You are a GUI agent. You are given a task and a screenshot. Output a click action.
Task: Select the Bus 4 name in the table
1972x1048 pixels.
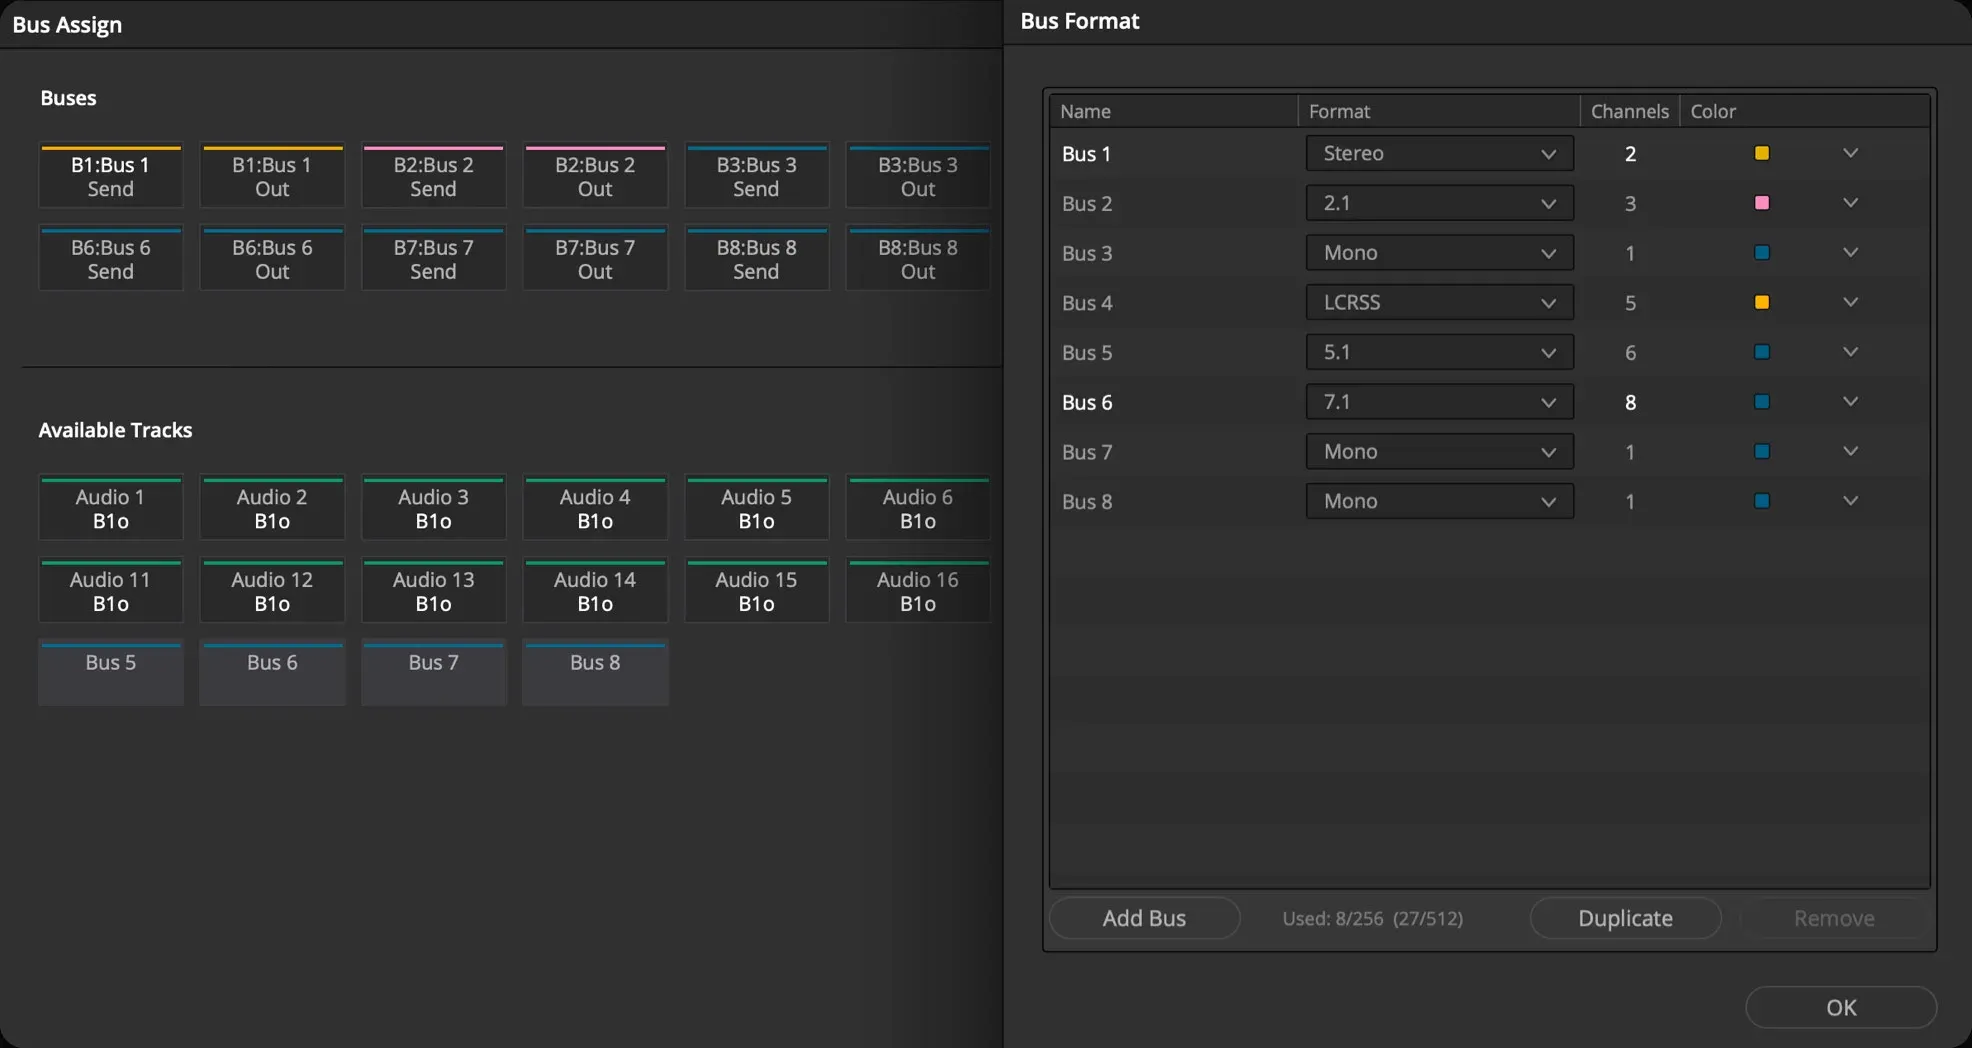pos(1086,303)
